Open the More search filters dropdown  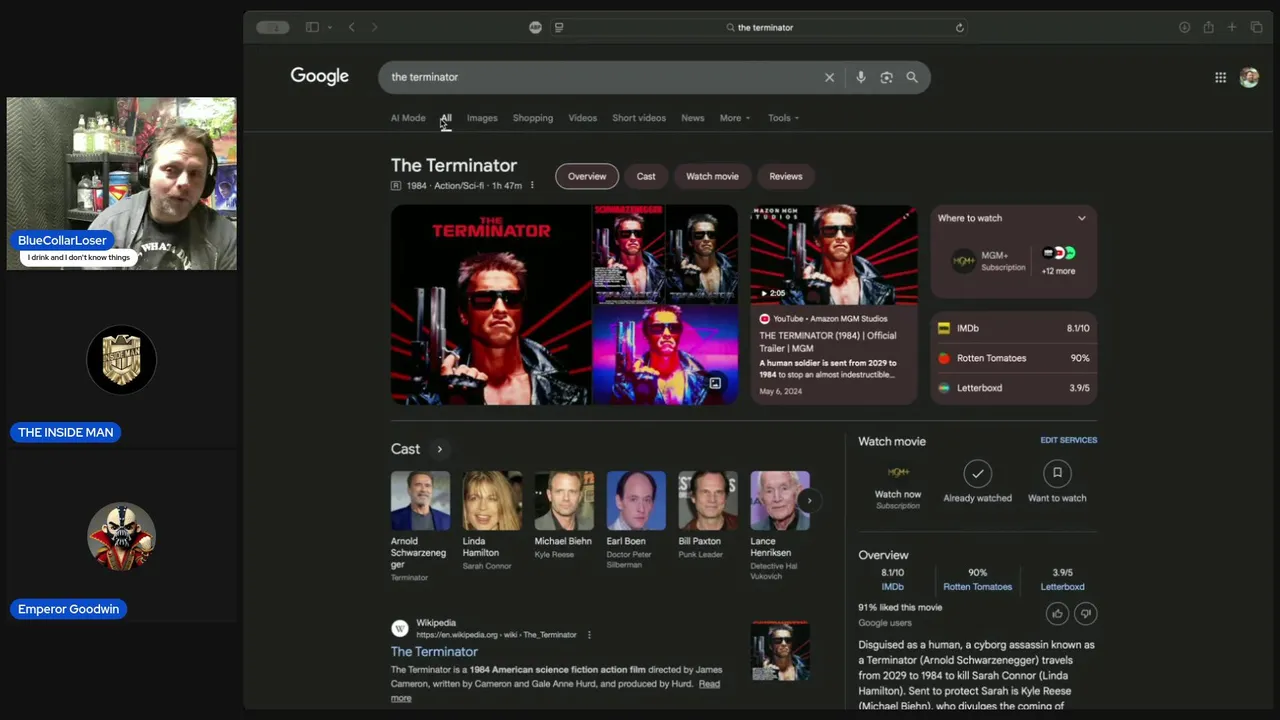(735, 118)
